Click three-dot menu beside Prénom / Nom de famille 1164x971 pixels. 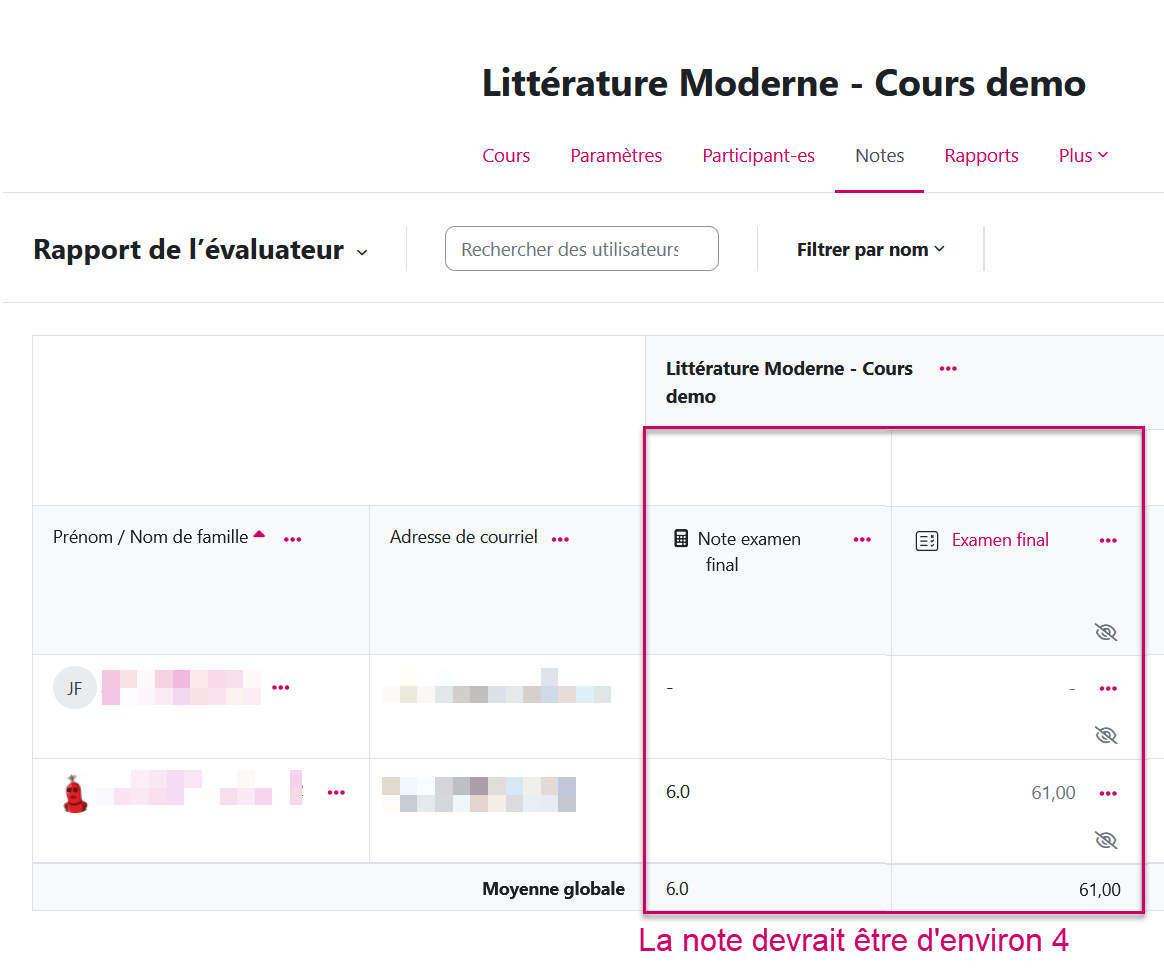coord(292,539)
